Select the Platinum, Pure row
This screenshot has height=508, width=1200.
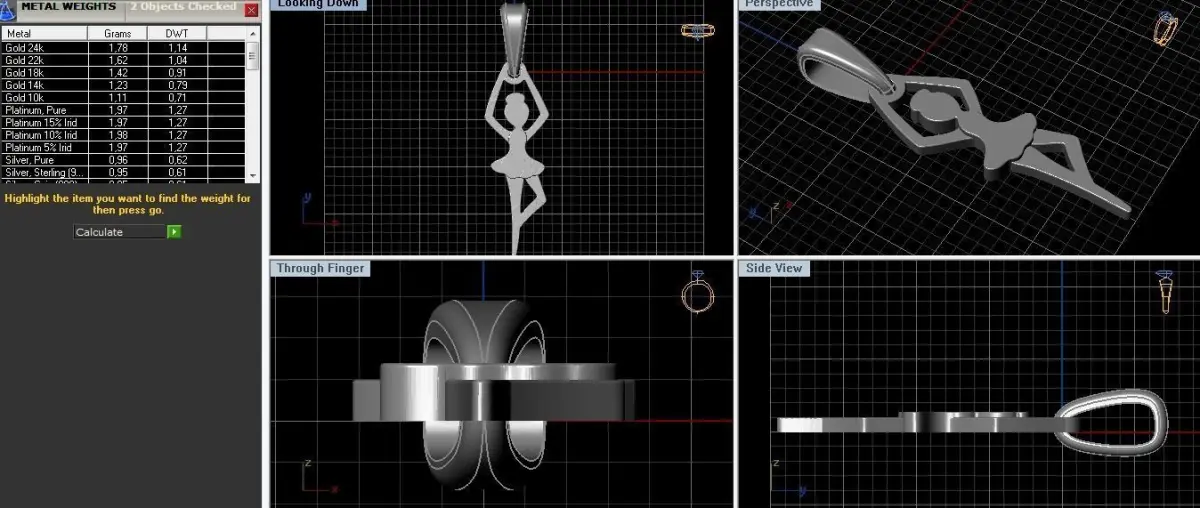tap(123, 110)
